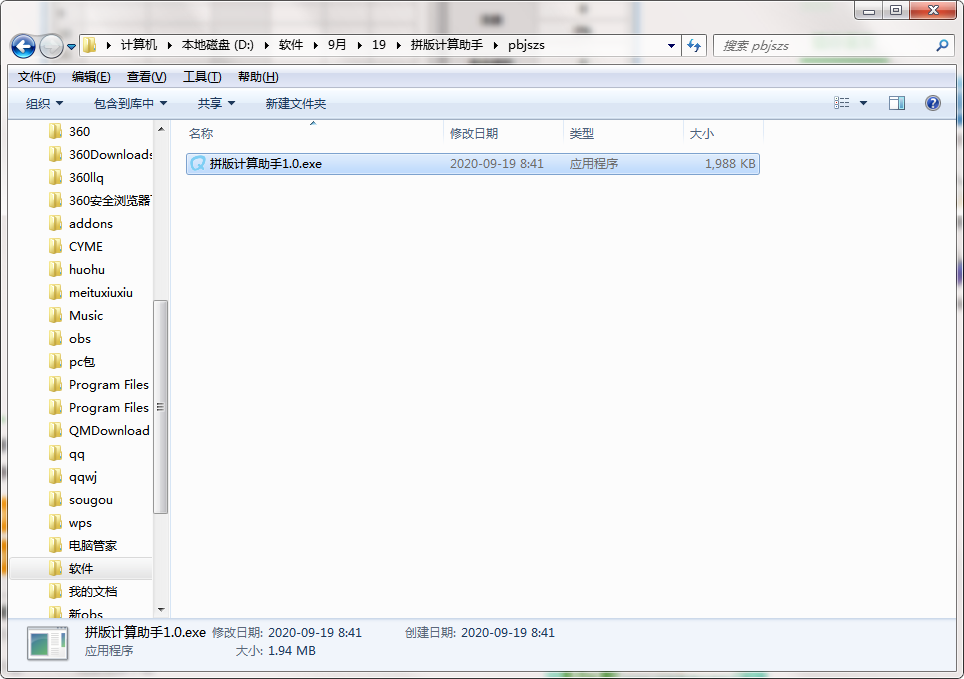Open the 查看(V) menu

tap(146, 77)
